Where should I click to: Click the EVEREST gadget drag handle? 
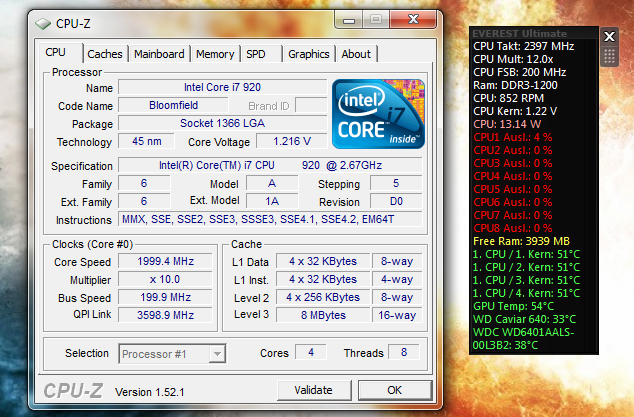(609, 56)
